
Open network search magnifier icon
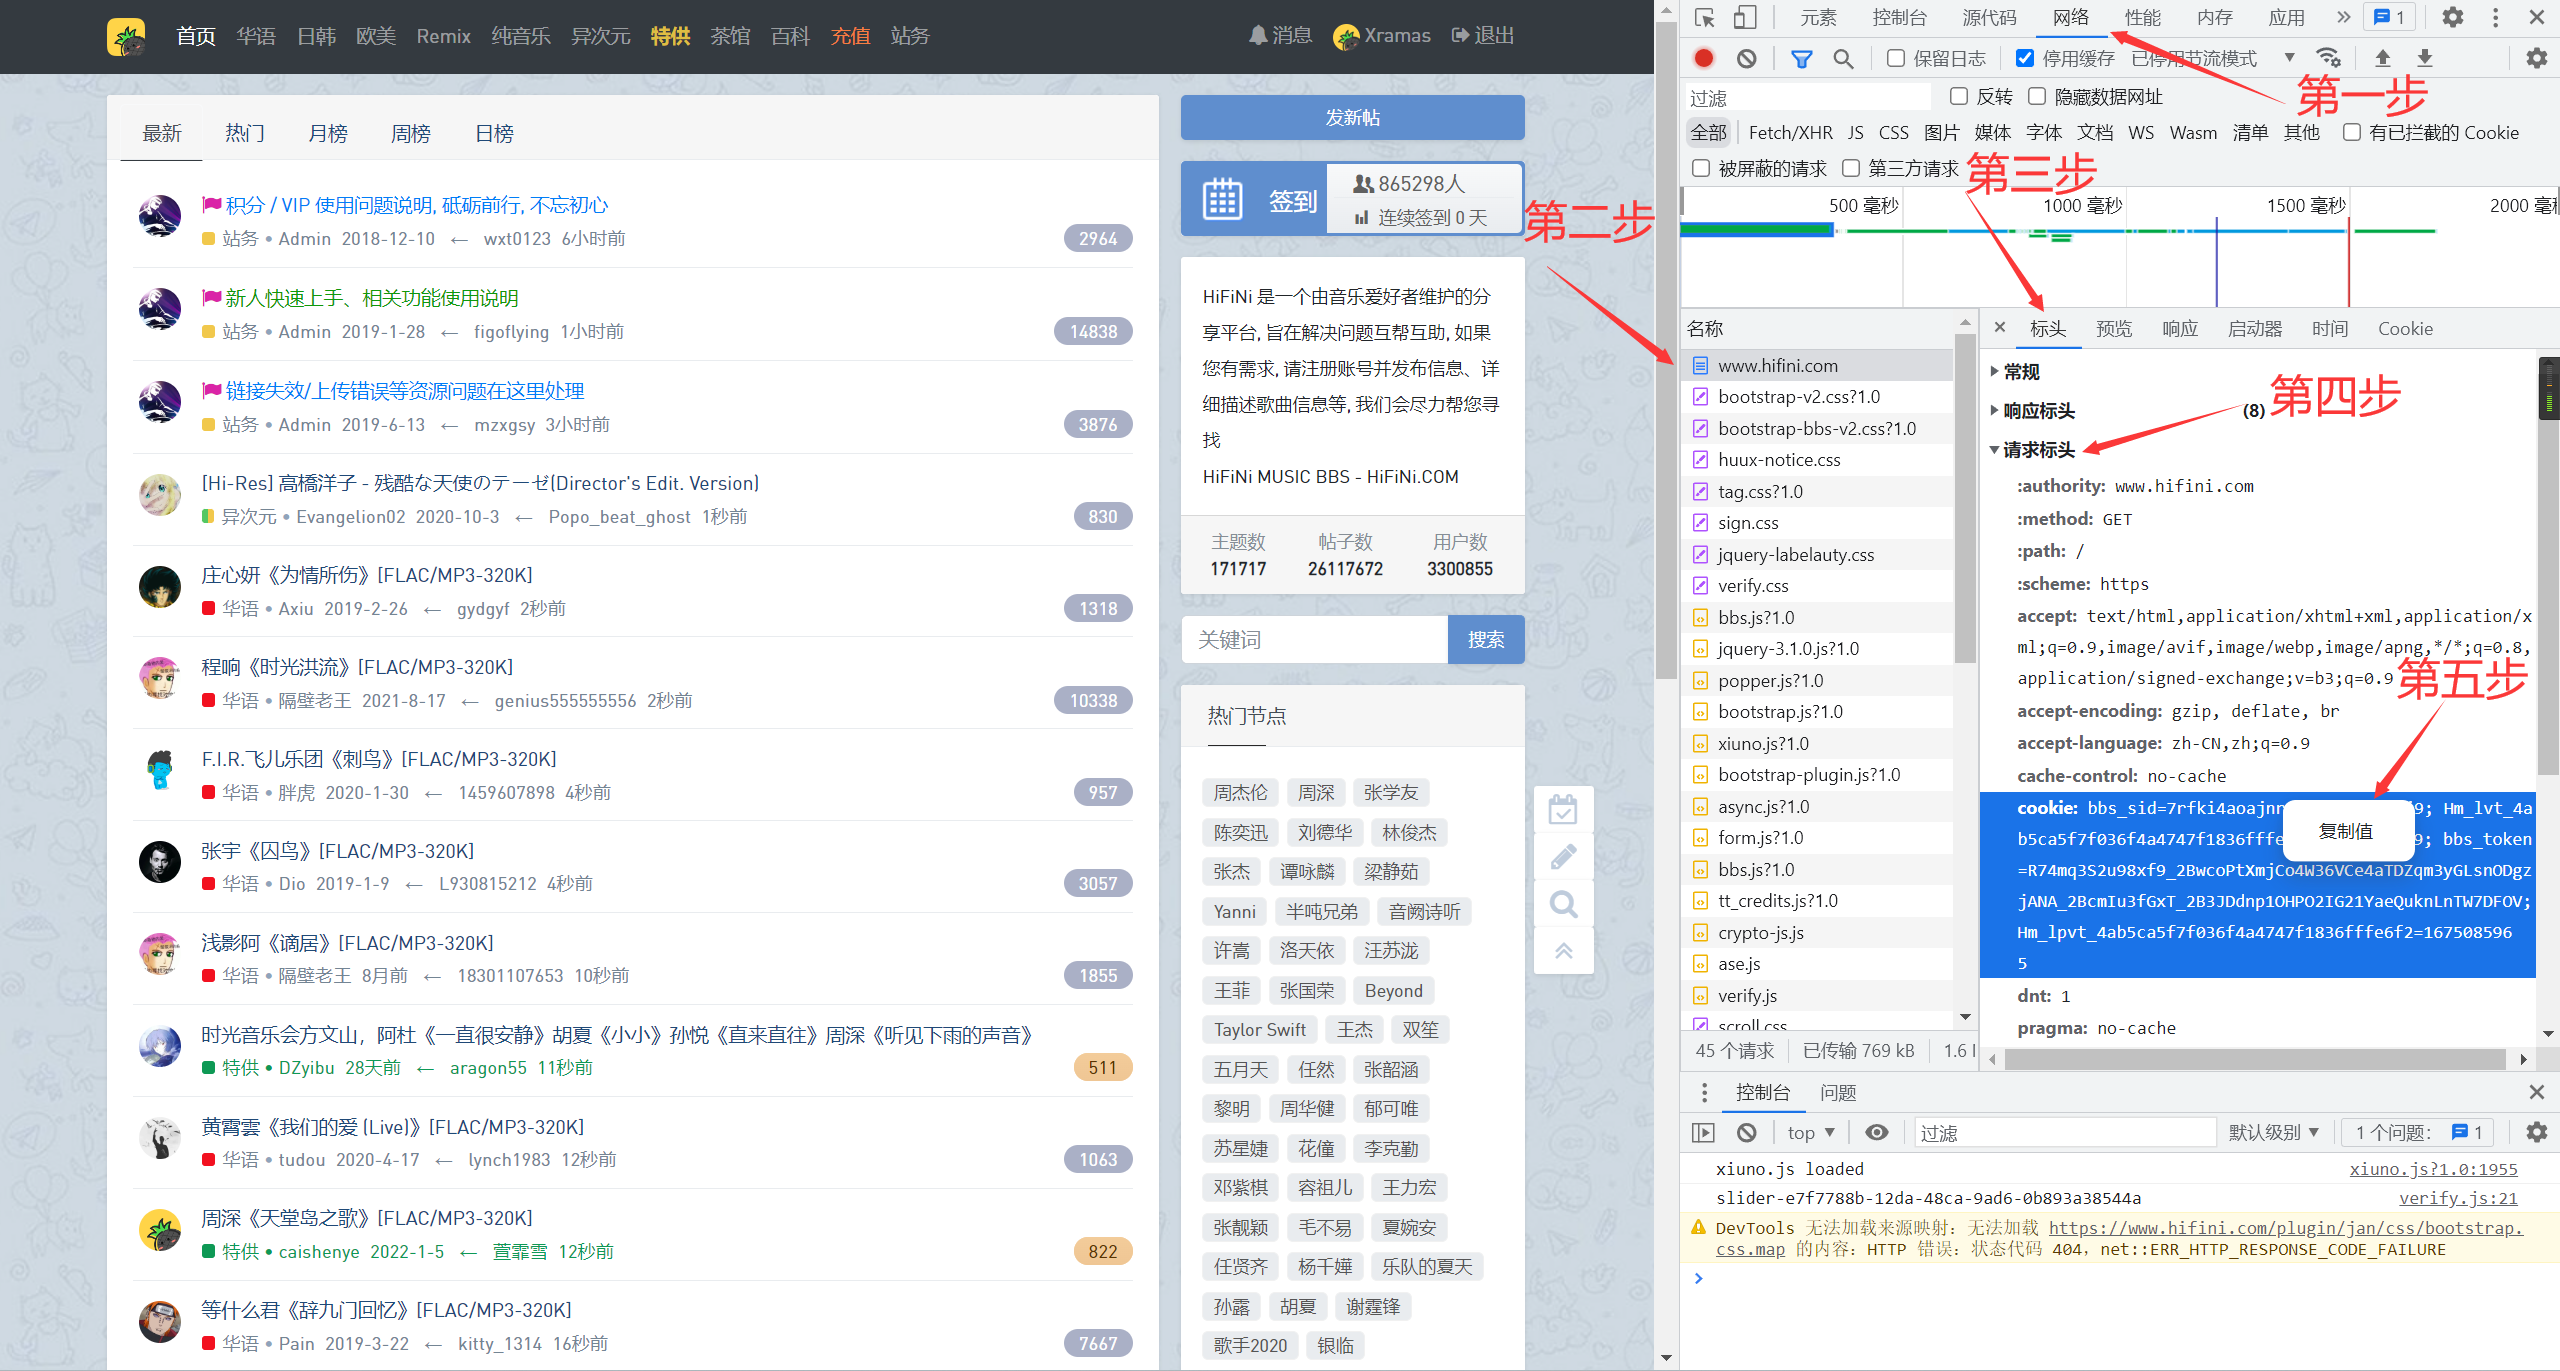pos(1843,59)
